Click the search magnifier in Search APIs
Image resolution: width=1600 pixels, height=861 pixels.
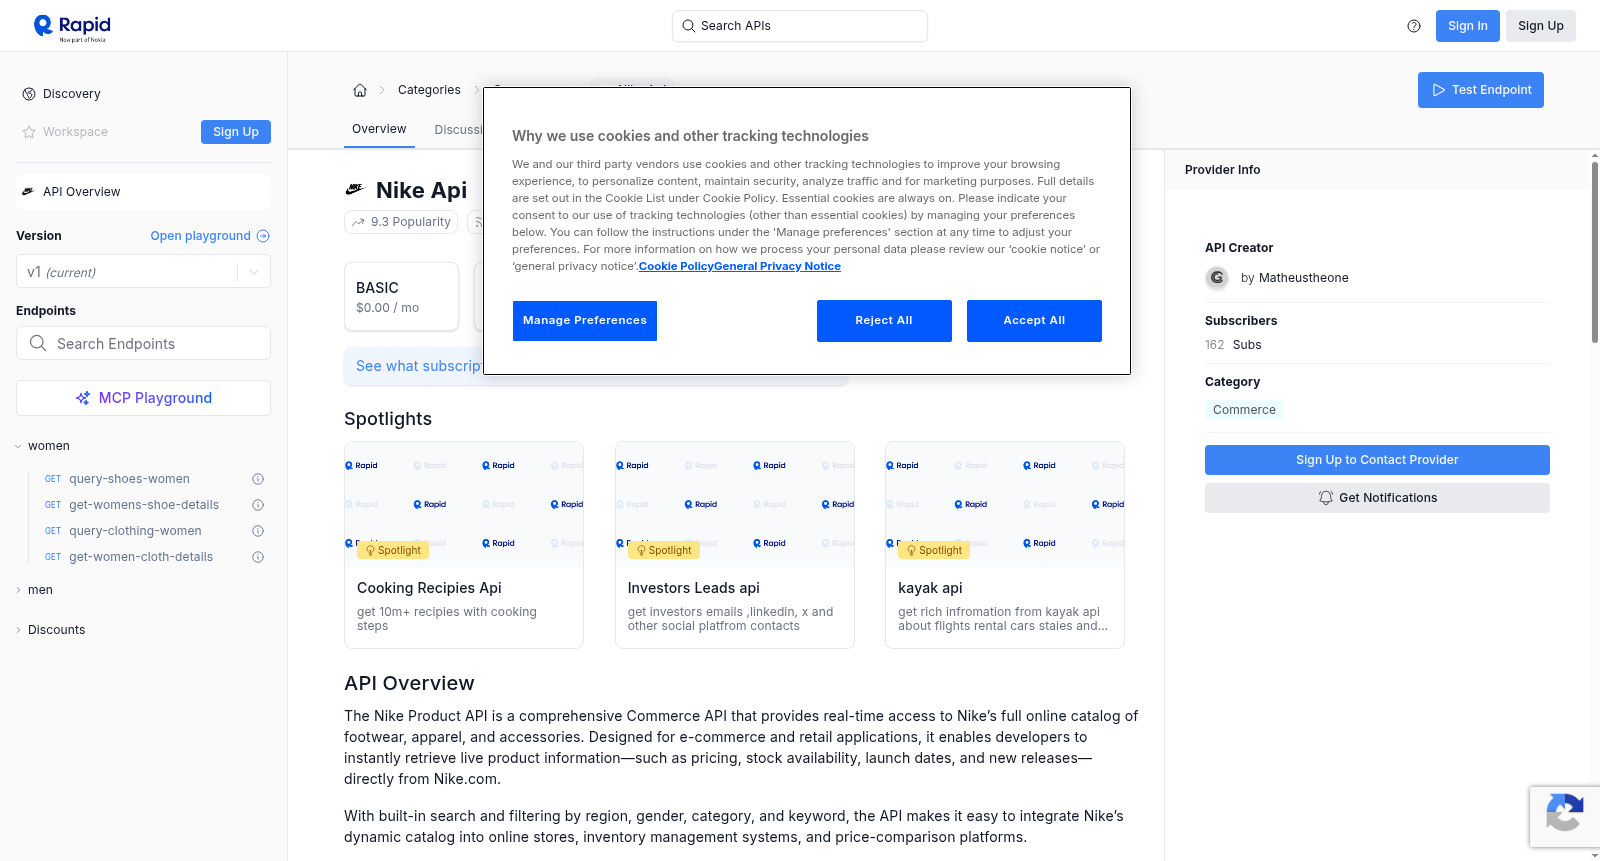[688, 26]
